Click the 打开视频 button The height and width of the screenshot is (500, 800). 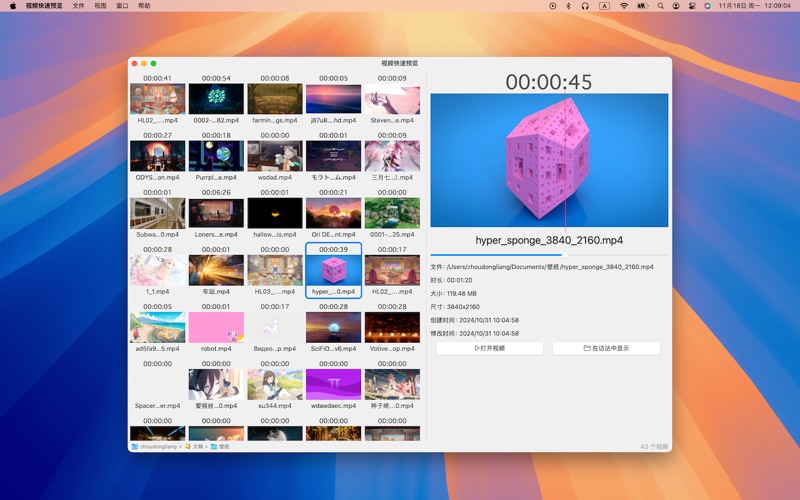489,348
